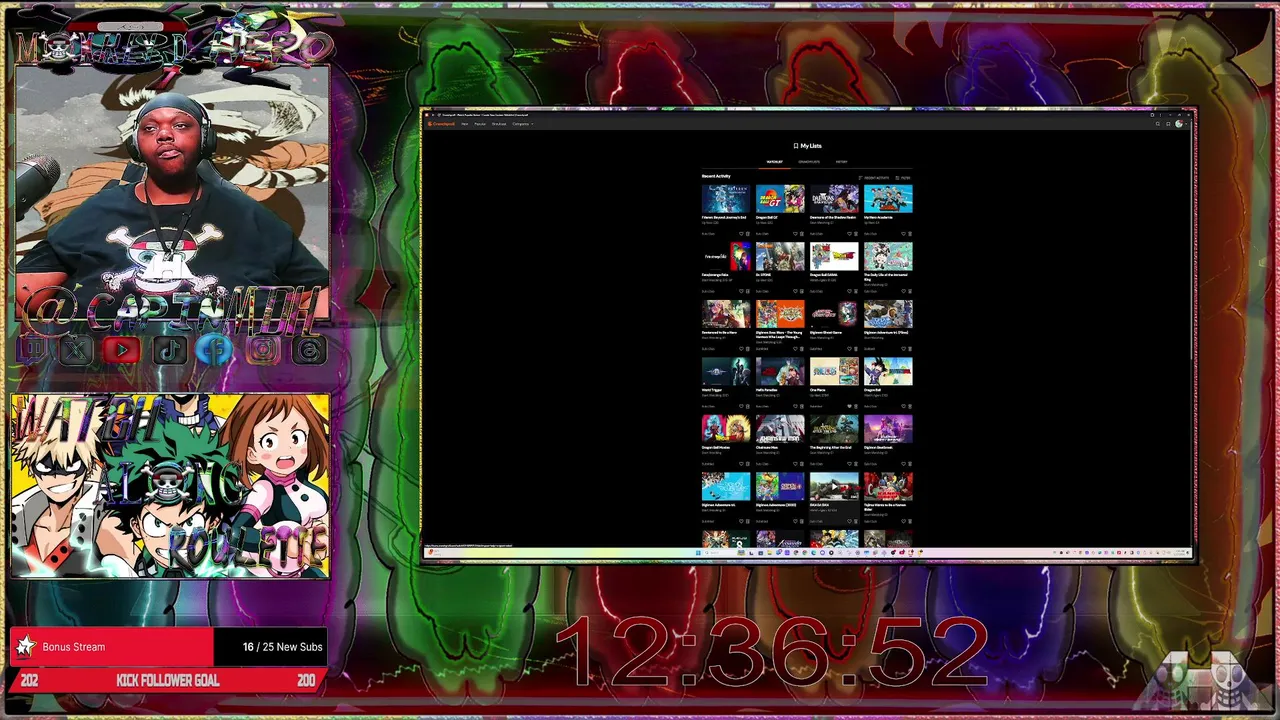Image resolution: width=1280 pixels, height=720 pixels.
Task: Switch to the History tab
Action: (x=842, y=162)
